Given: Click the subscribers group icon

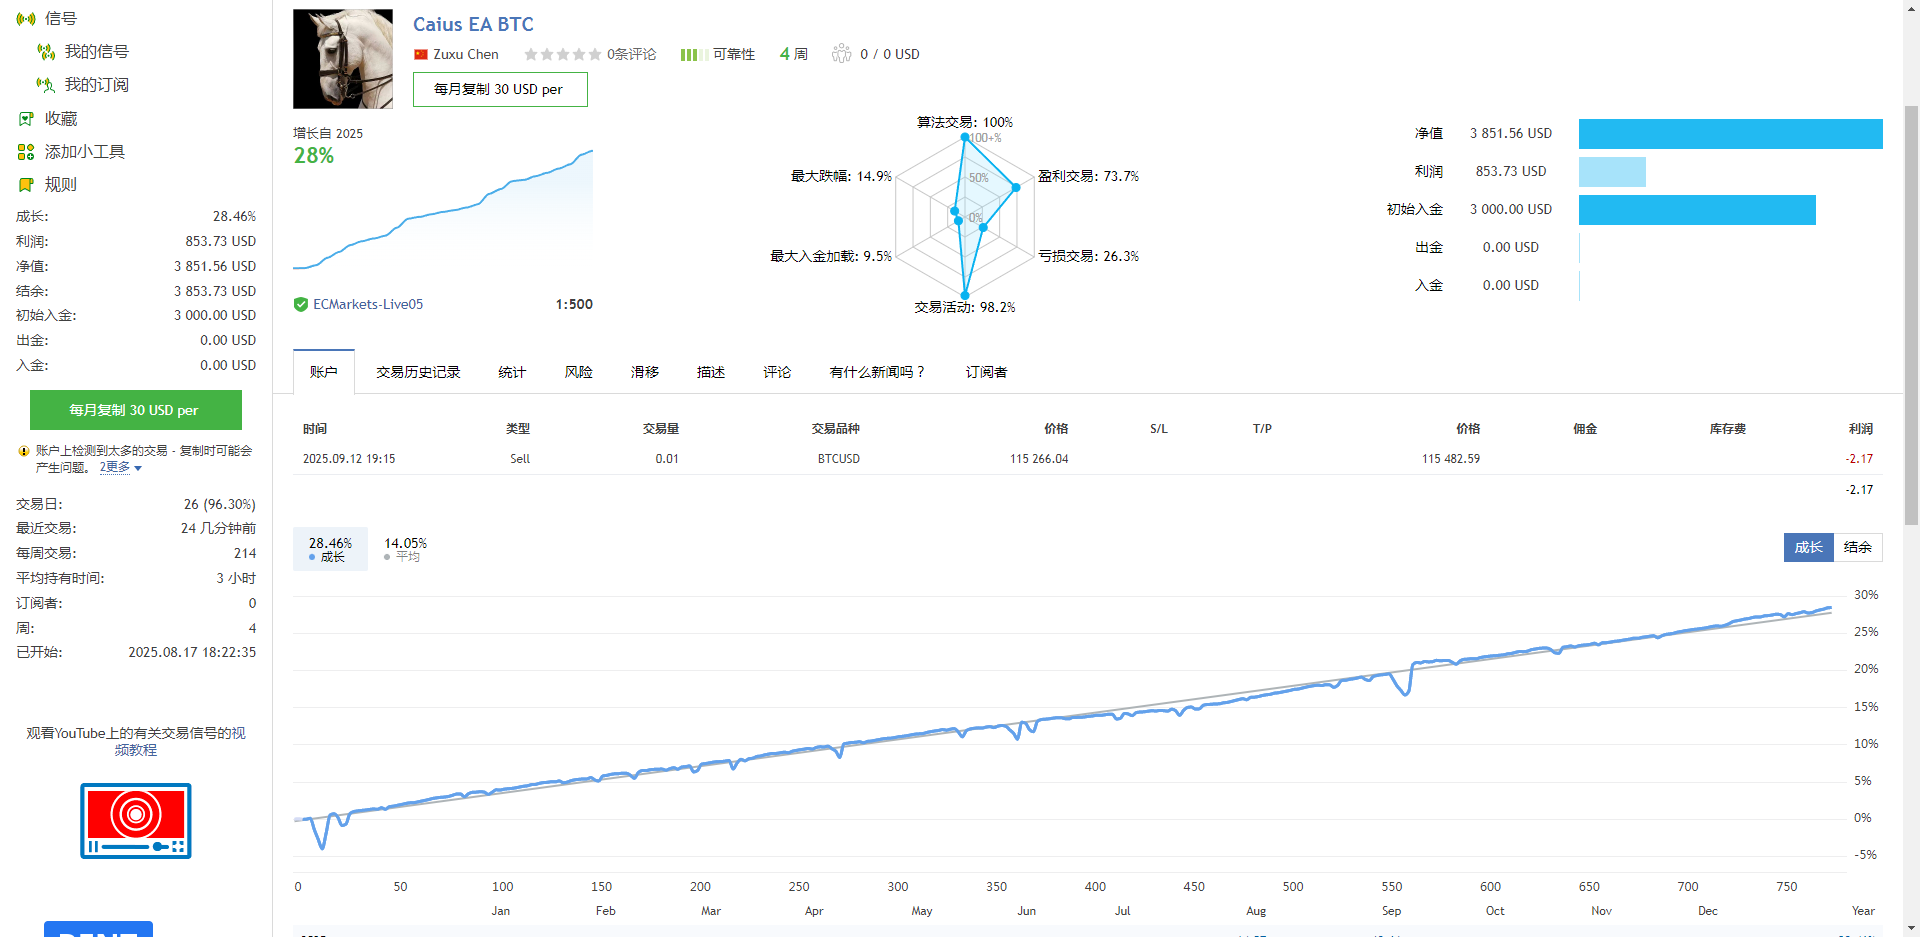Looking at the screenshot, I should [842, 54].
